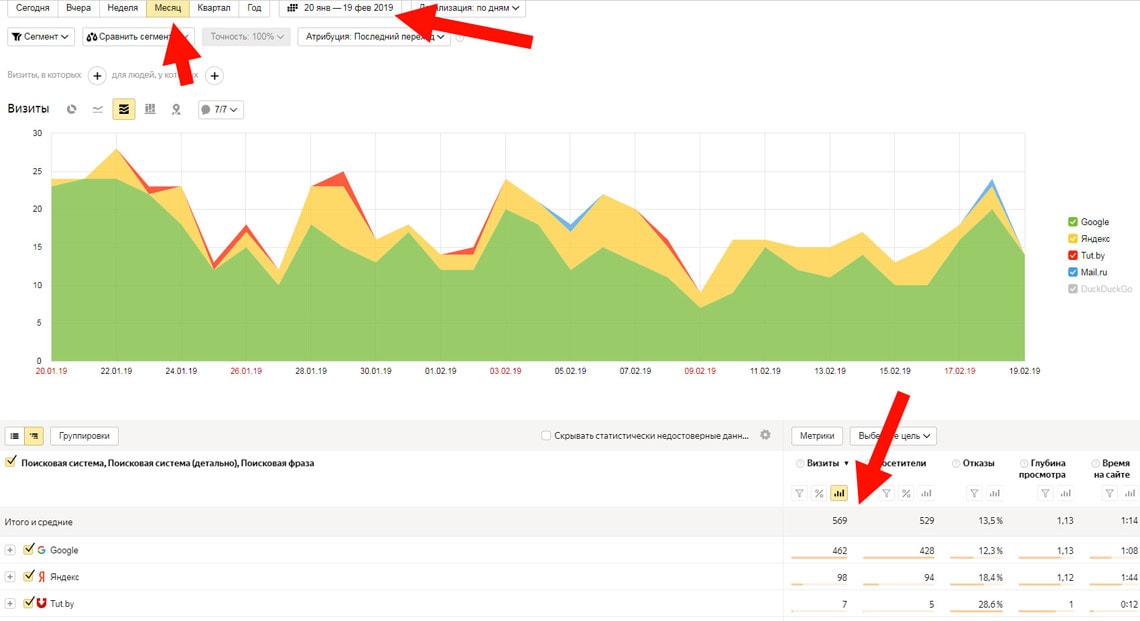
Task: Click Google green legend swatch
Action: click(1073, 222)
